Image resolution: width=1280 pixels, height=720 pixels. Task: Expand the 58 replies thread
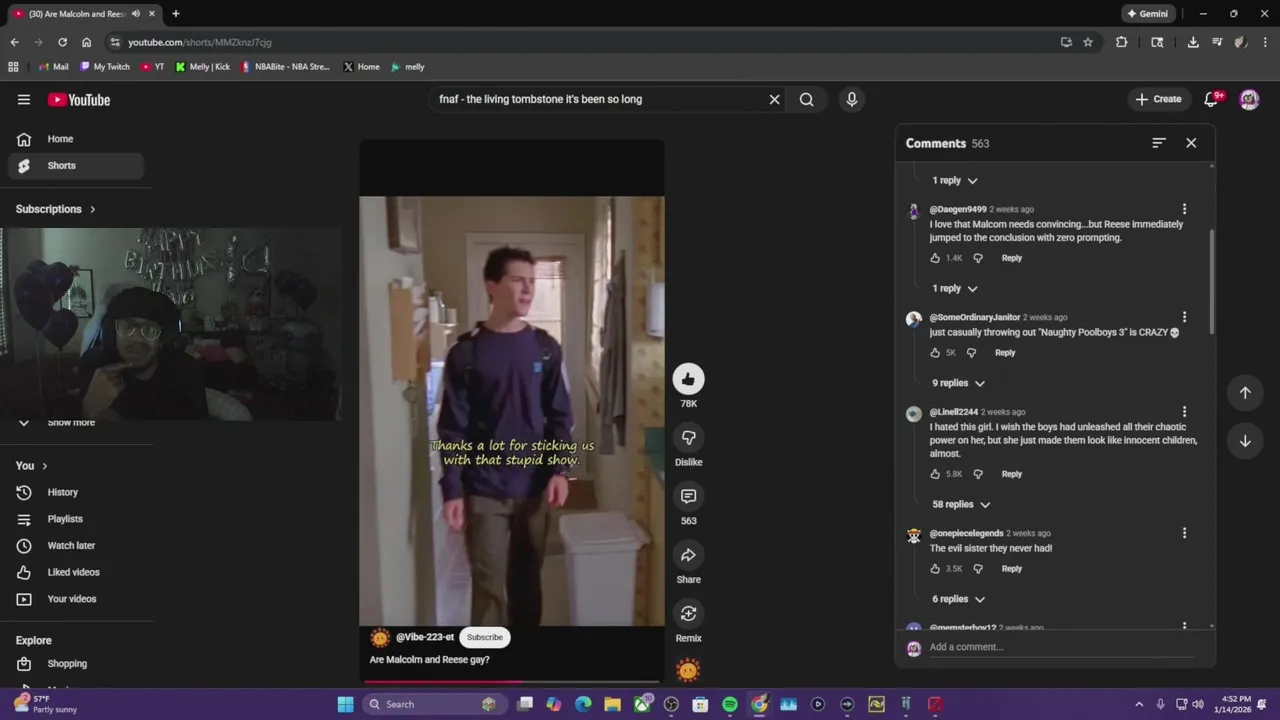[961, 505]
